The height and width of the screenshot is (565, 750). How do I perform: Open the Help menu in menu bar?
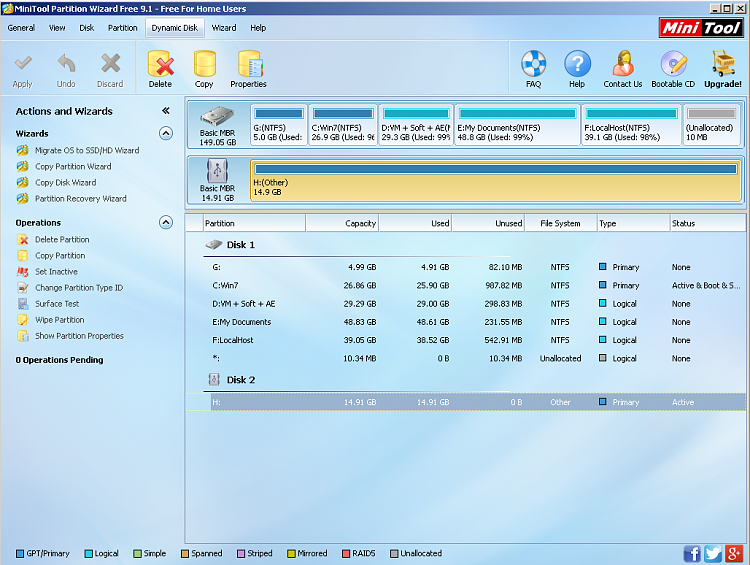pyautogui.click(x=258, y=28)
